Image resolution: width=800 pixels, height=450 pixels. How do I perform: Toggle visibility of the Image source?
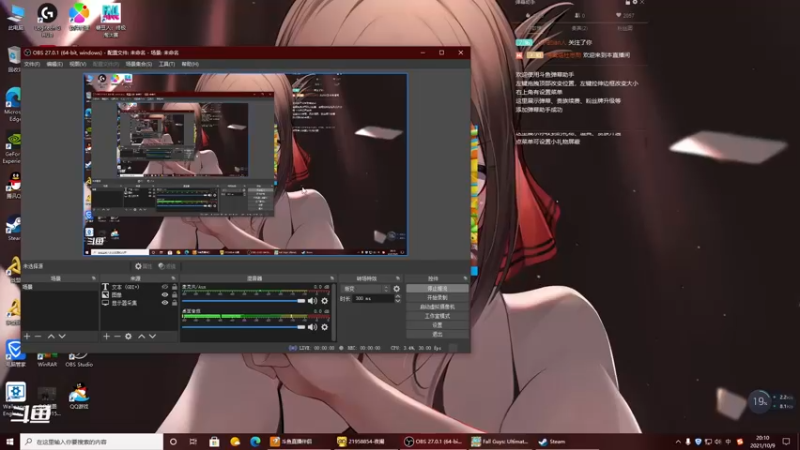click(165, 295)
